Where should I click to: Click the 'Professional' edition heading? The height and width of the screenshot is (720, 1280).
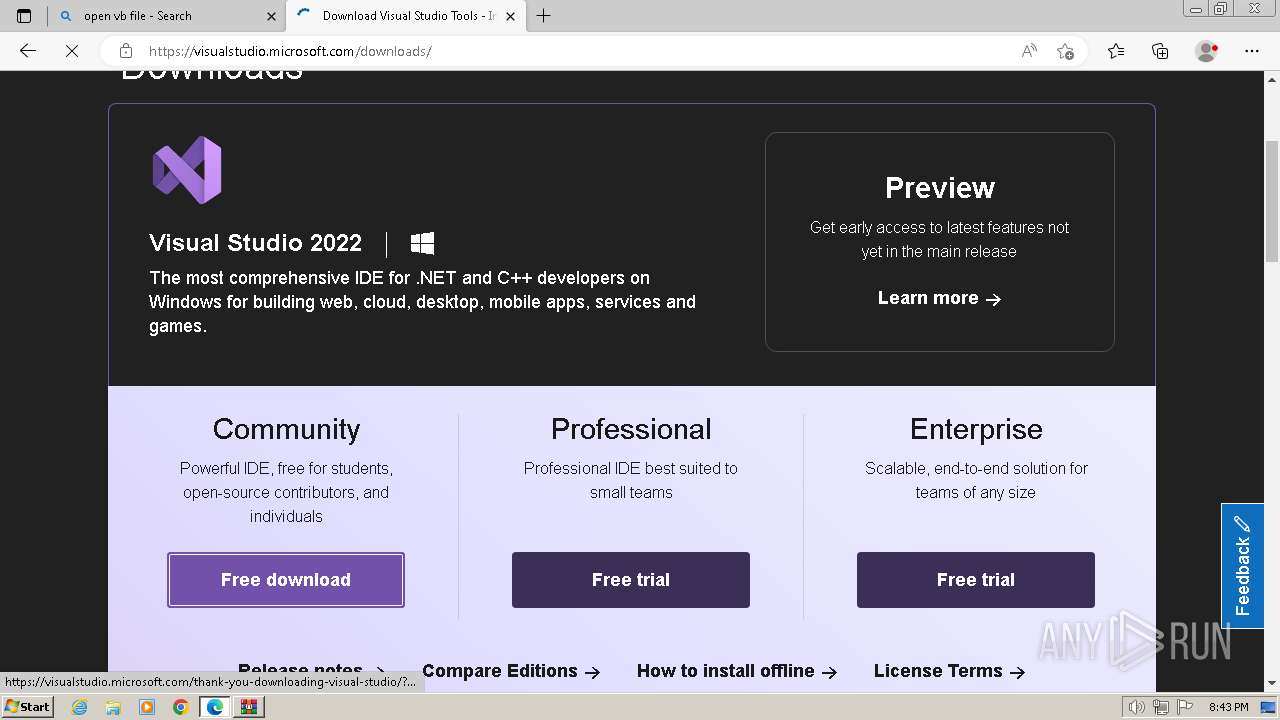pos(631,429)
